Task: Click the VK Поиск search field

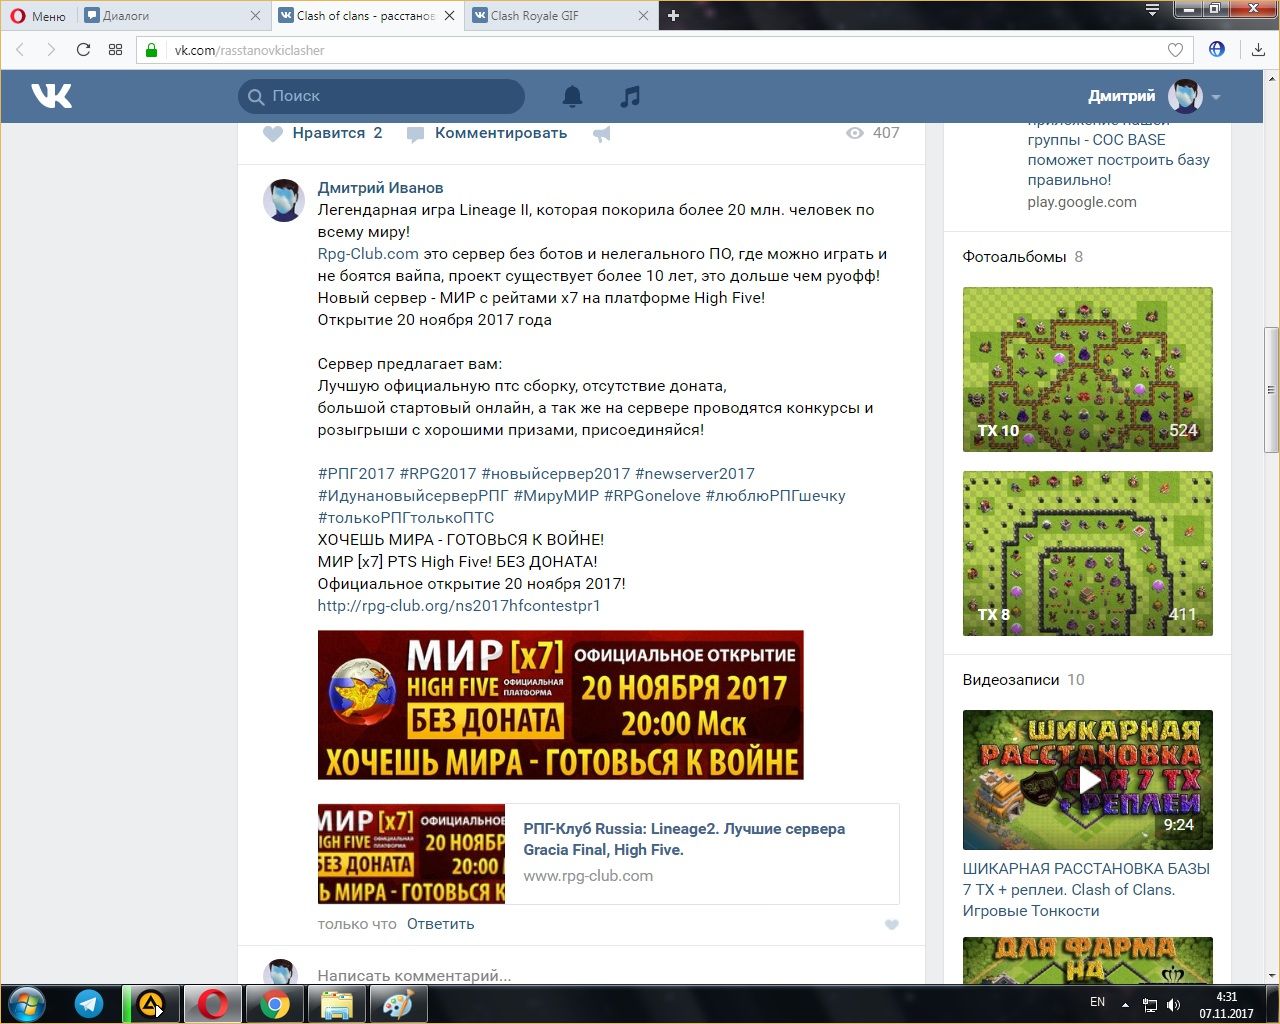Action: [x=381, y=96]
